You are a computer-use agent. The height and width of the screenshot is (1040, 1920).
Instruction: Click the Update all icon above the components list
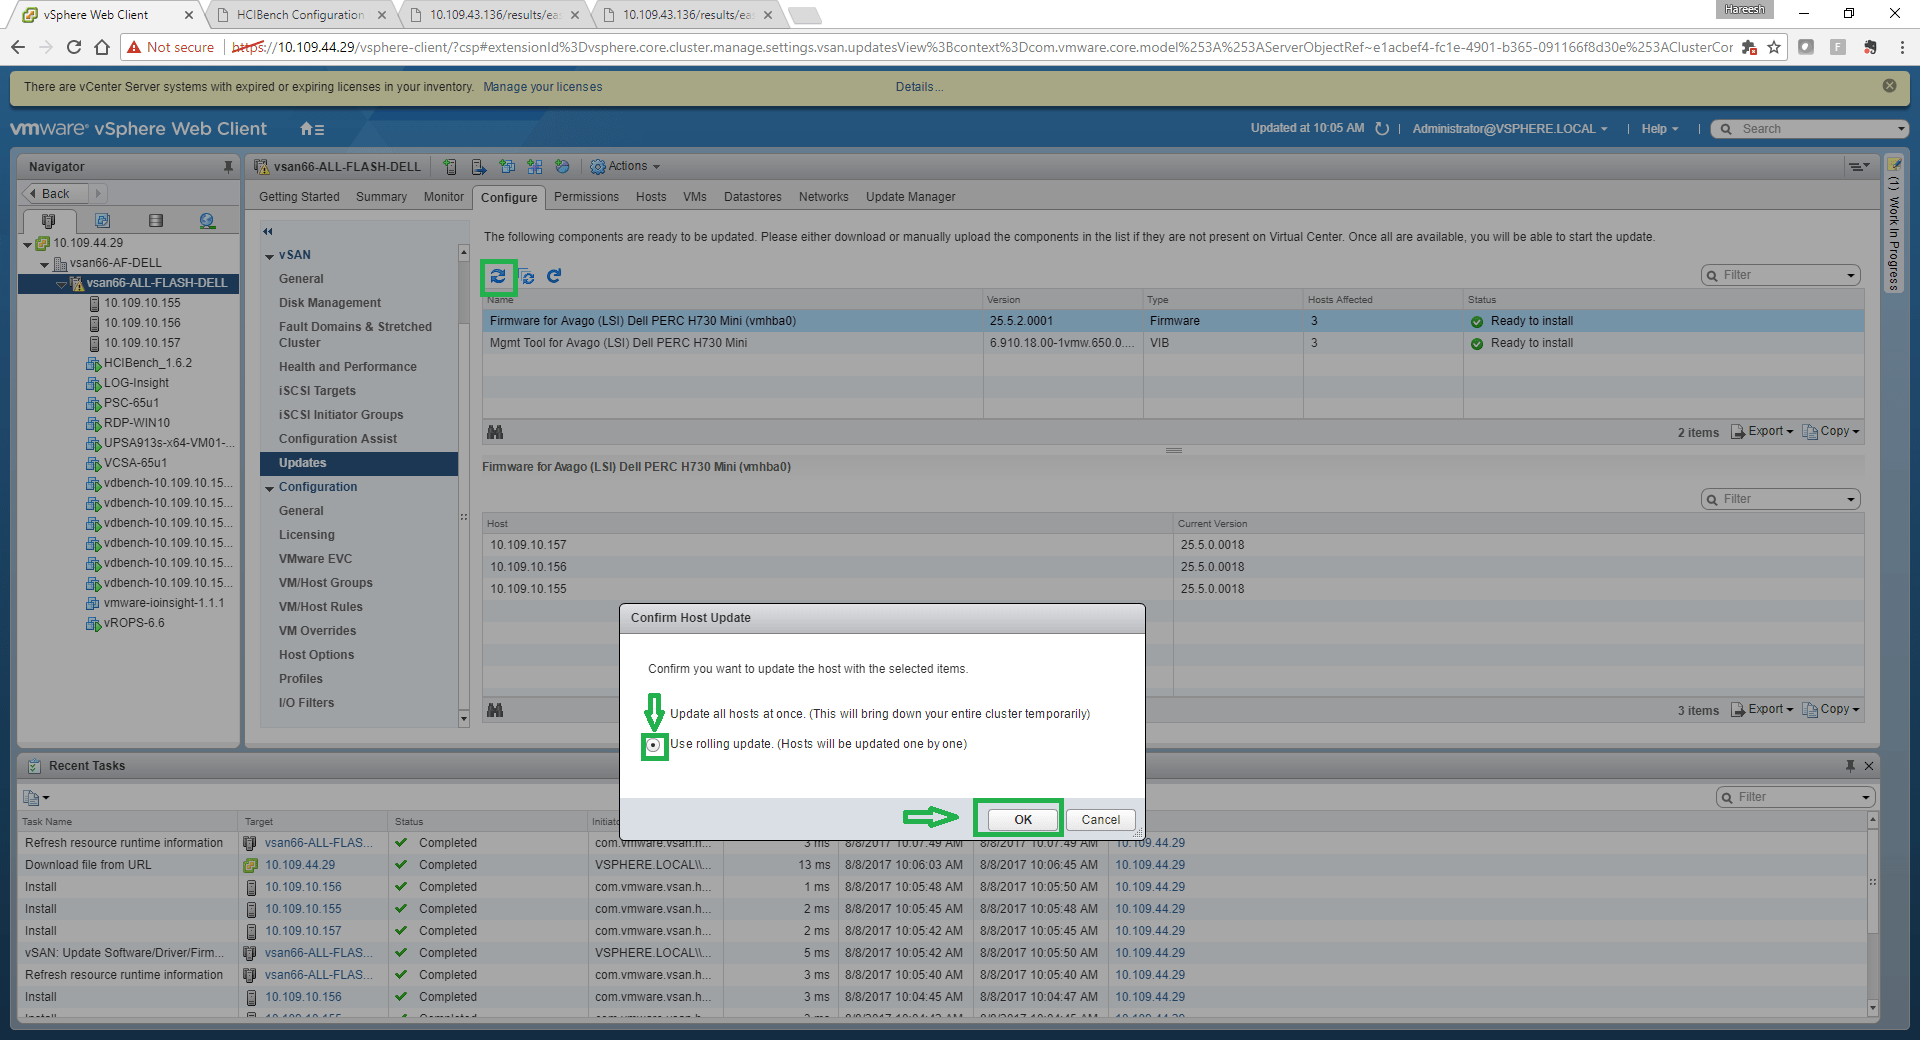(498, 276)
